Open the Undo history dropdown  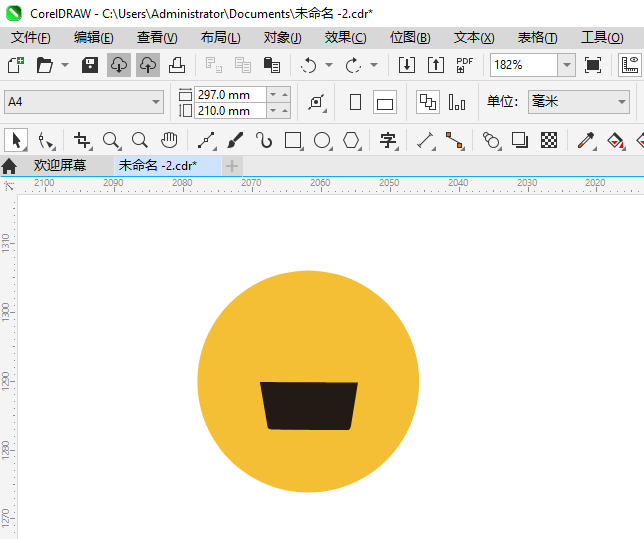coord(329,65)
